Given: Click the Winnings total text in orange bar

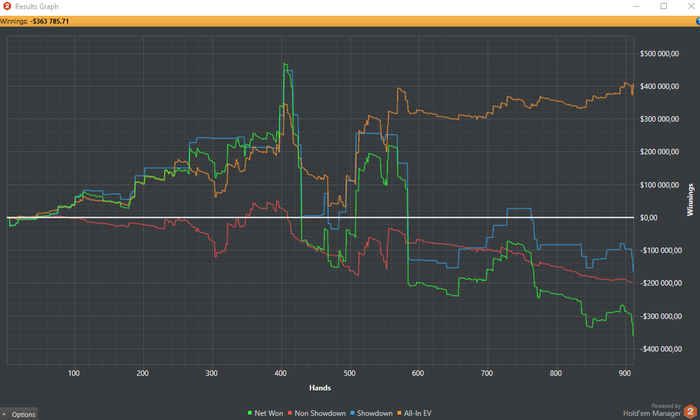Looking at the screenshot, I should click(34, 21).
